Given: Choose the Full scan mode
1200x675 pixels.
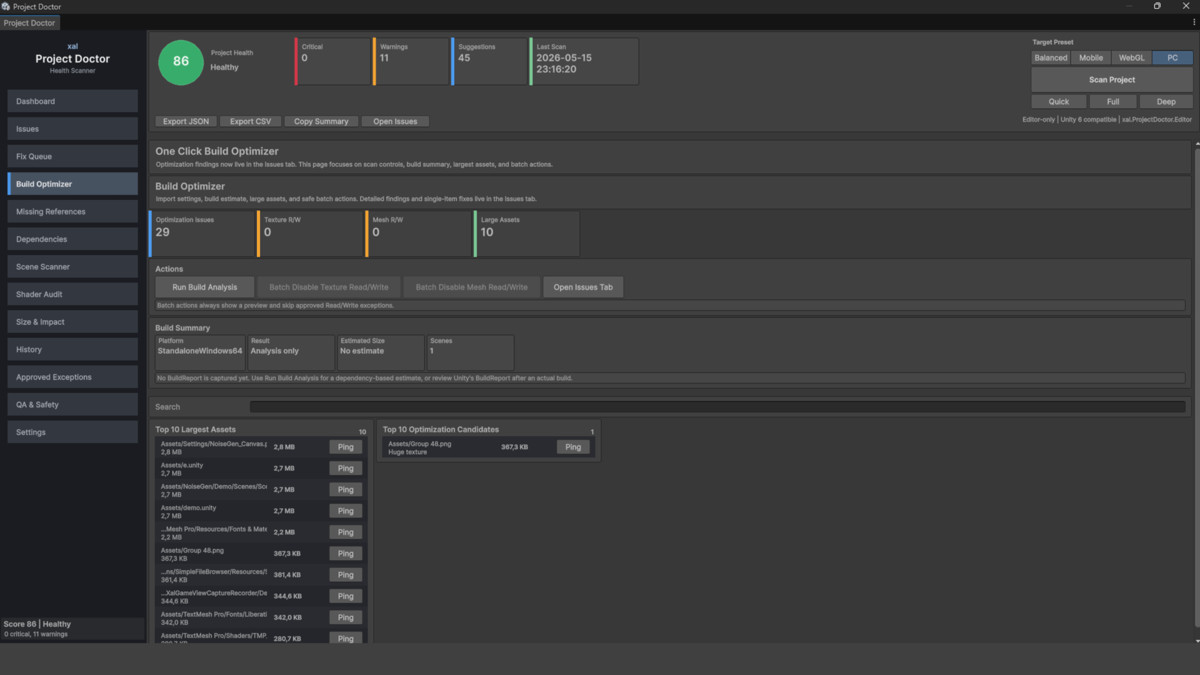Looking at the screenshot, I should pos(1113,101).
